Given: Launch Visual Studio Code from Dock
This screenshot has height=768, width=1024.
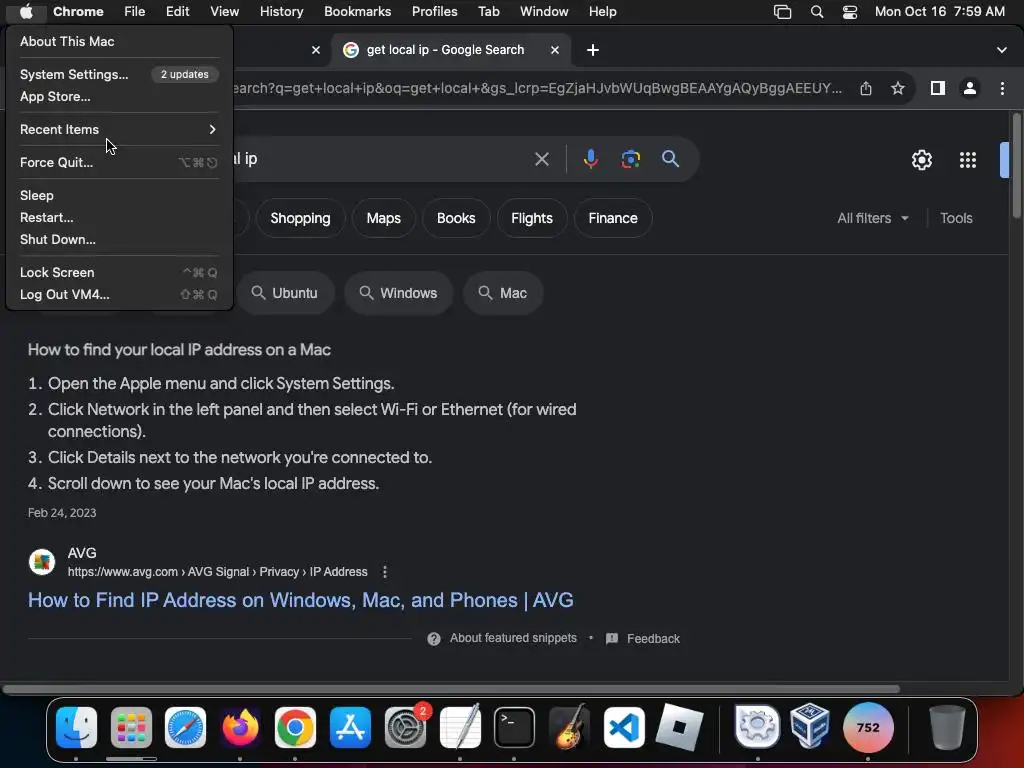Looking at the screenshot, I should (x=624, y=727).
